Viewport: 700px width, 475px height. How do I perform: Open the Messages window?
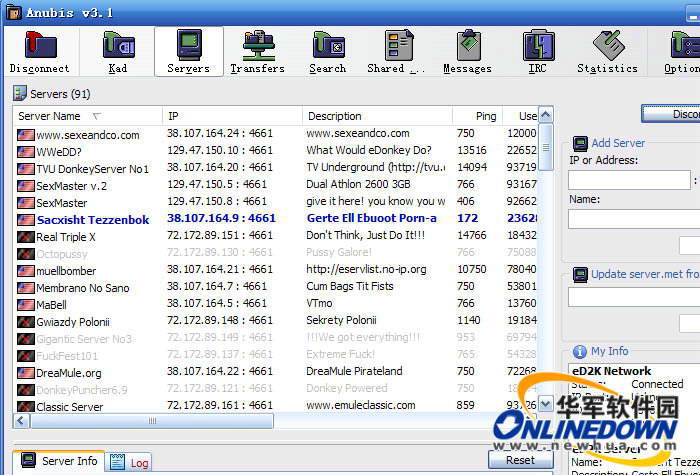(467, 51)
